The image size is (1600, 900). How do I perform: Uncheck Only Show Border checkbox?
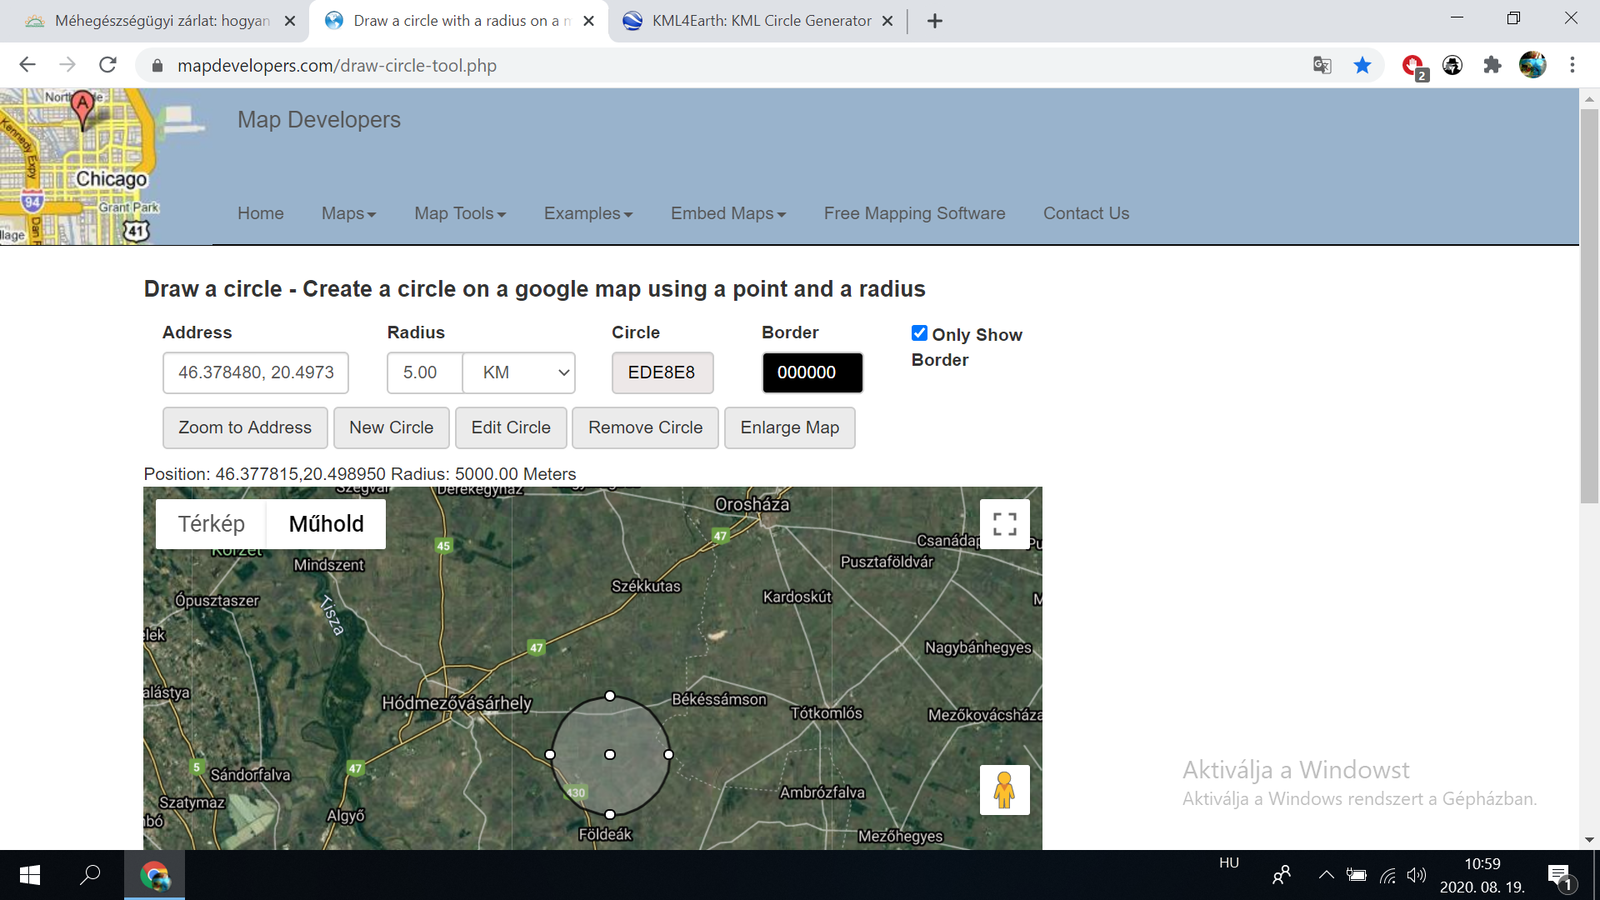(919, 333)
